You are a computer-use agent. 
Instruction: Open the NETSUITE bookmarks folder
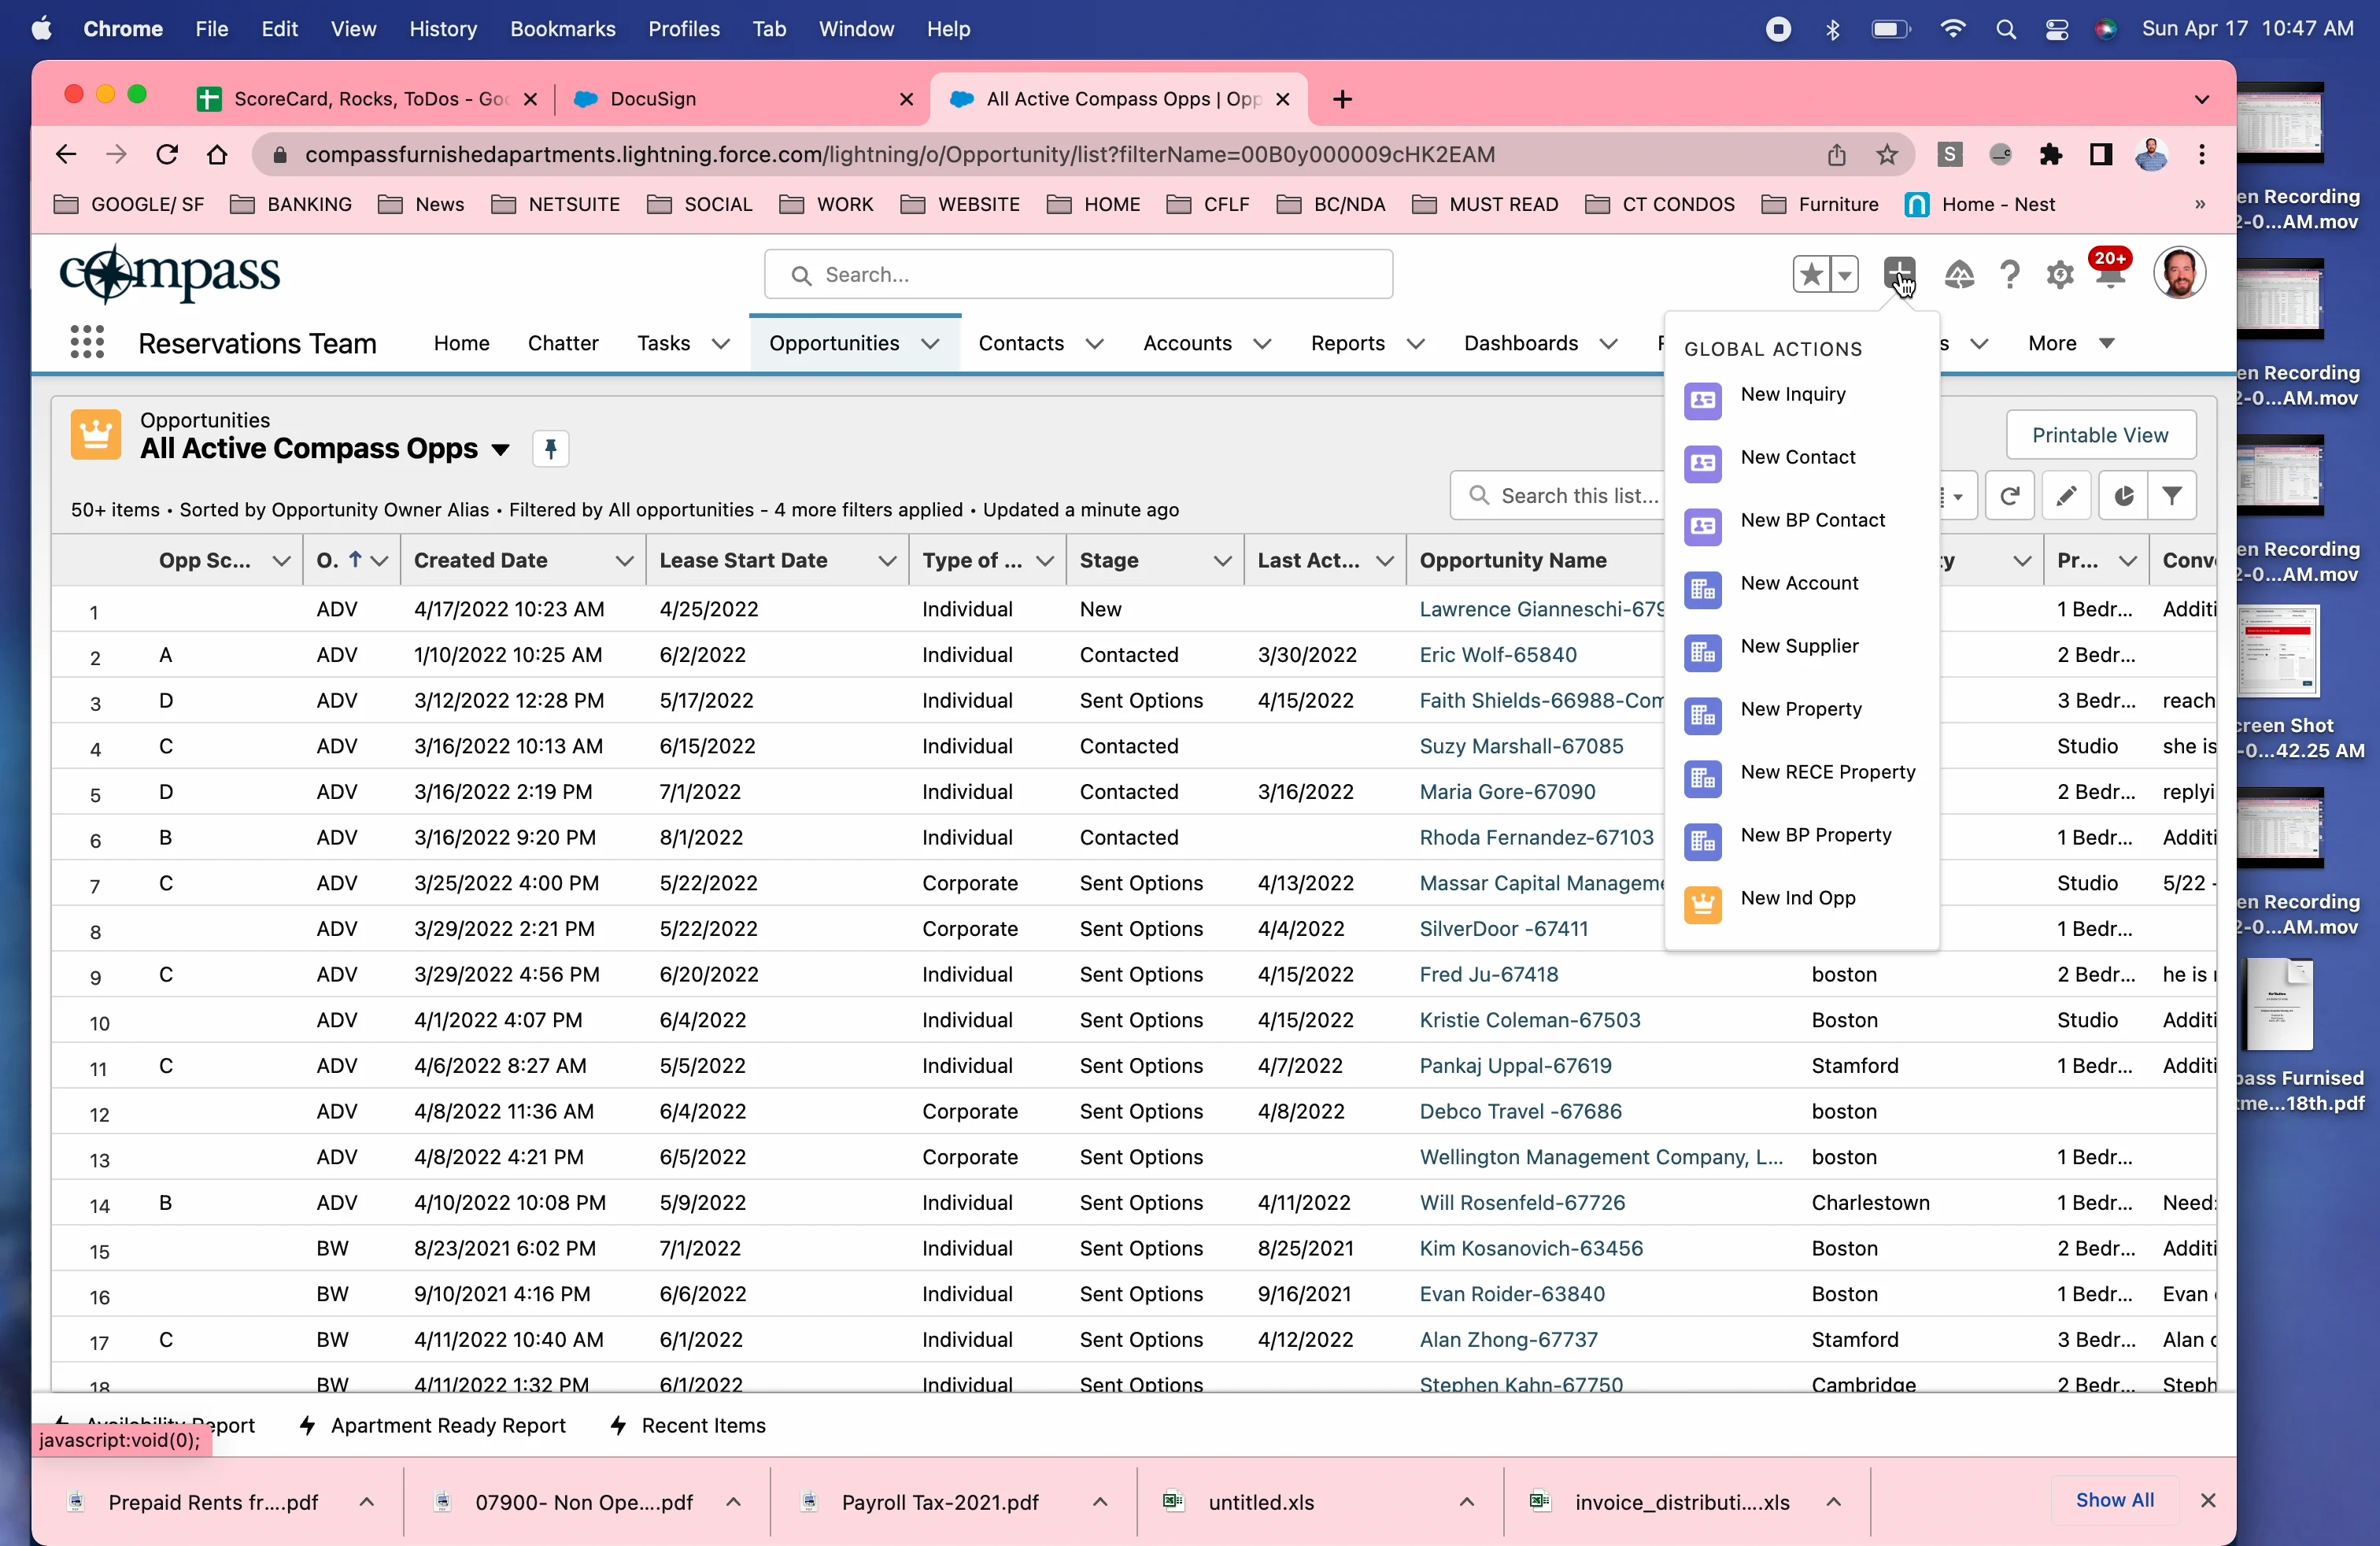(557, 205)
